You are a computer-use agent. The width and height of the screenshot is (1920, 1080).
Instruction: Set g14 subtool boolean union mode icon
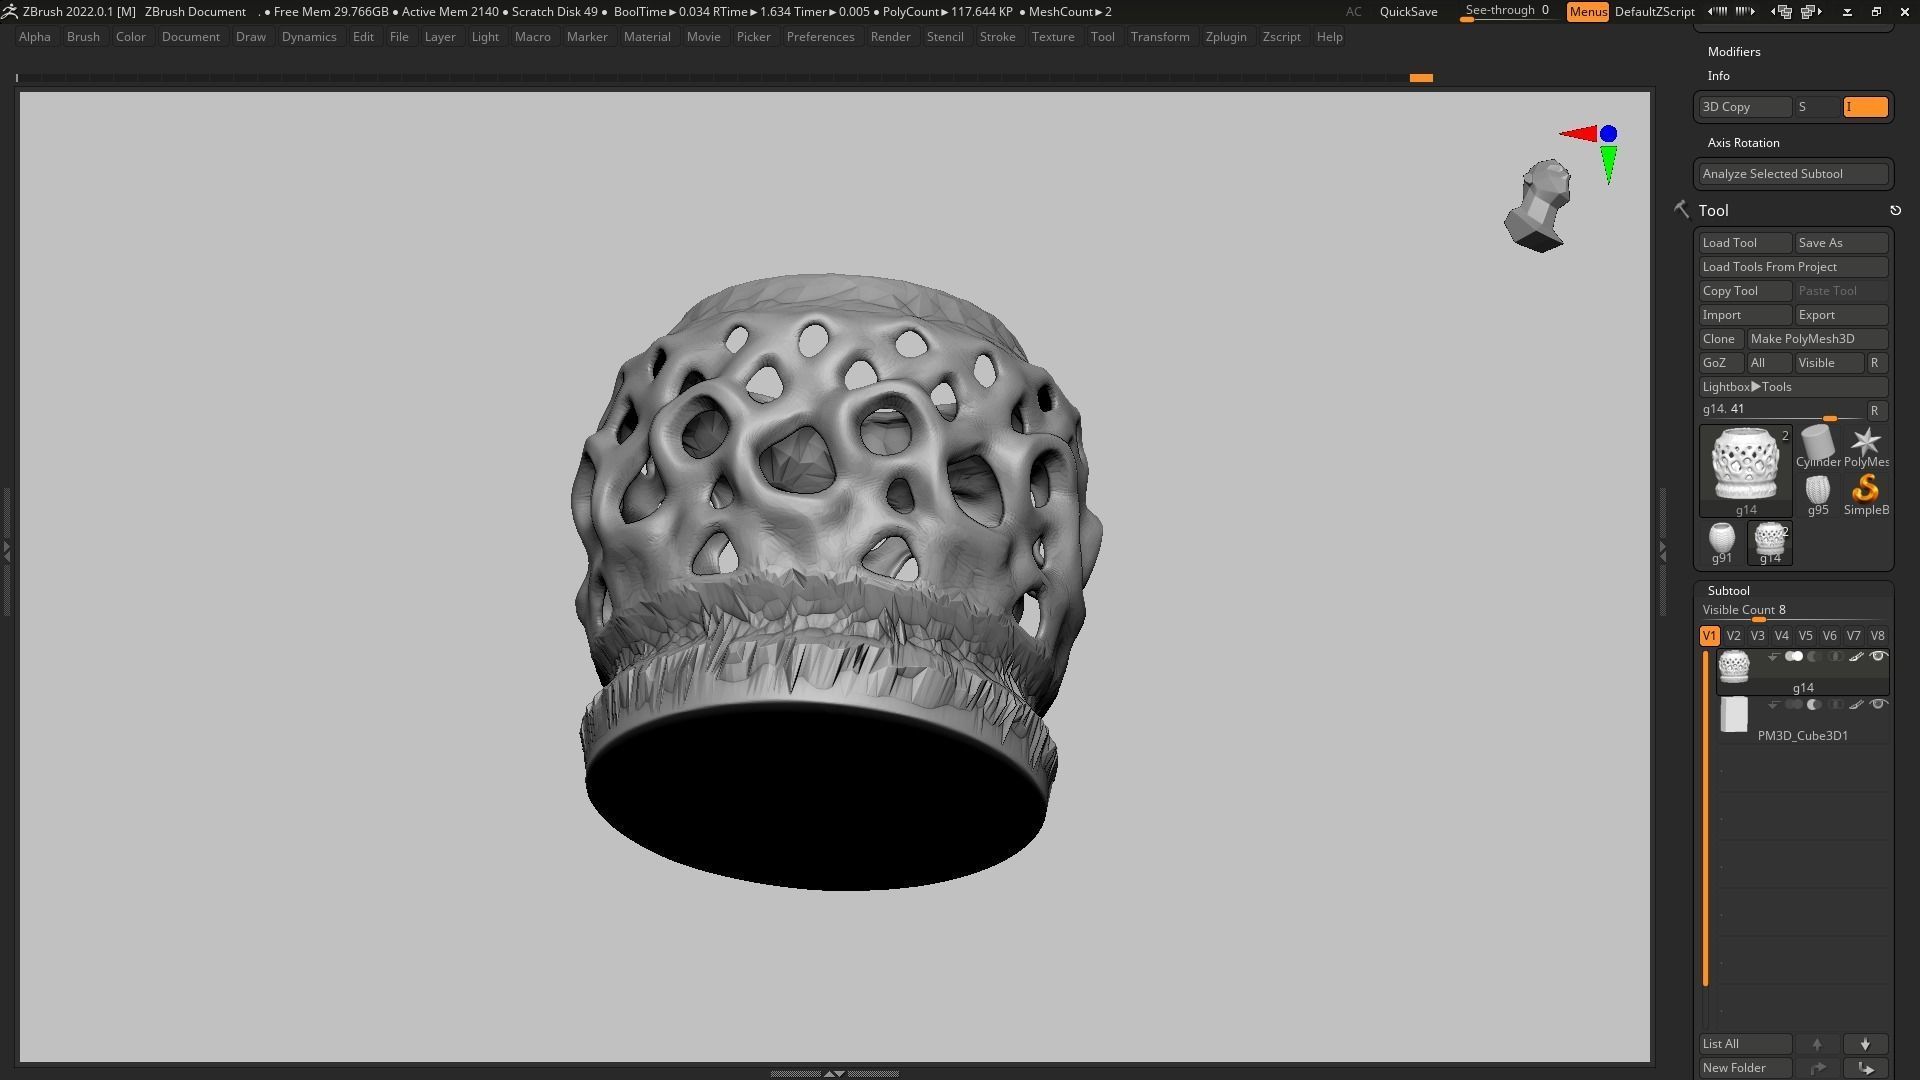[1794, 657]
